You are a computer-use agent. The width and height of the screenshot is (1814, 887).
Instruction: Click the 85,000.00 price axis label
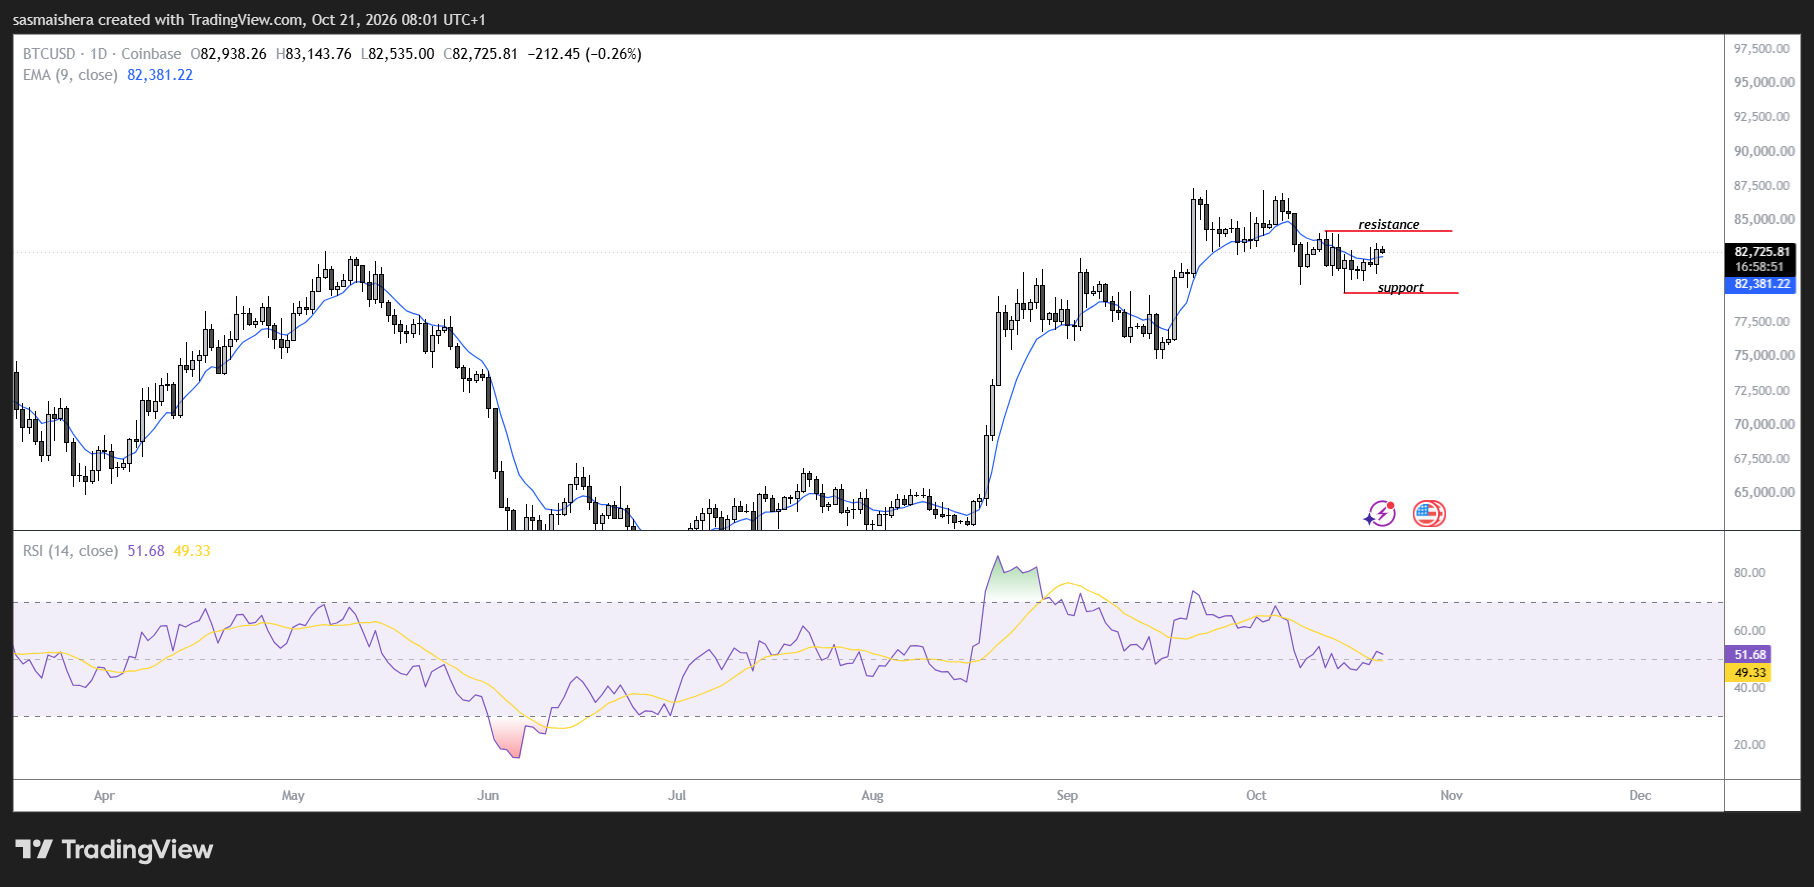tap(1764, 219)
